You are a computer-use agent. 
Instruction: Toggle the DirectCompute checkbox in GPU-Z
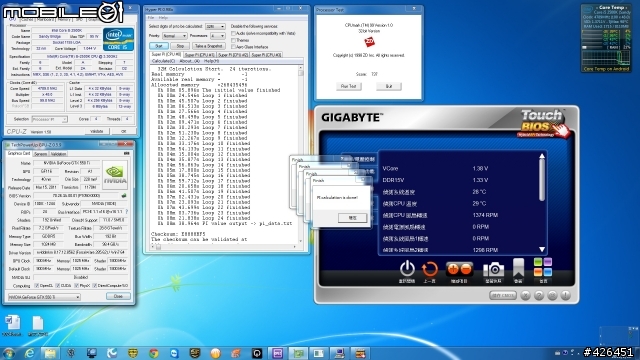coord(95,286)
